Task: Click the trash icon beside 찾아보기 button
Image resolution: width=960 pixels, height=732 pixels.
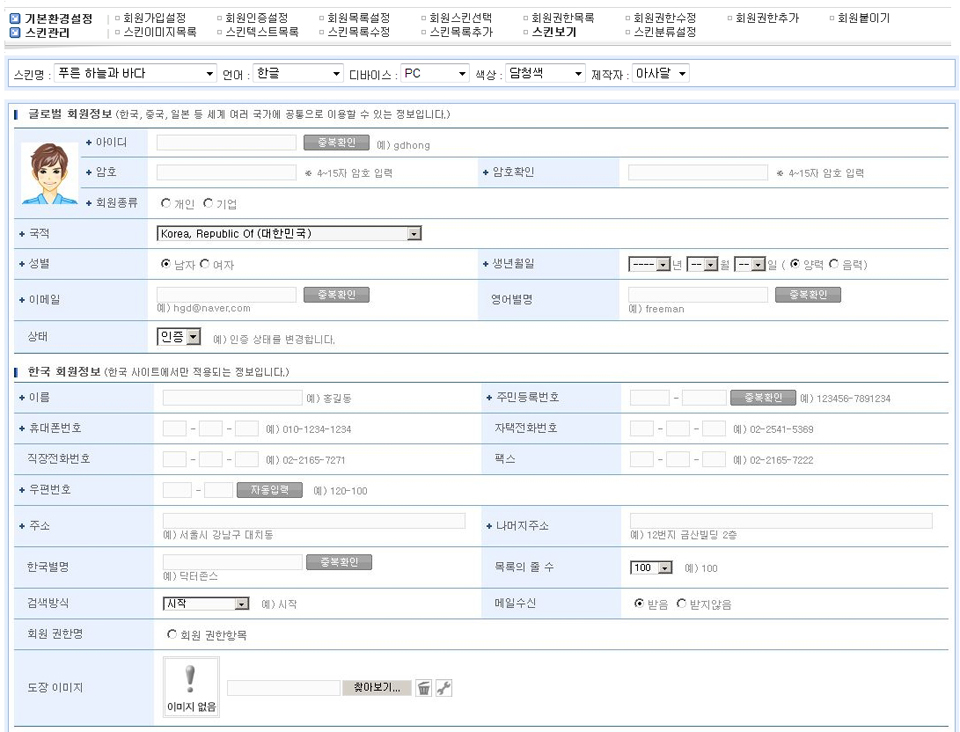Action: (424, 688)
